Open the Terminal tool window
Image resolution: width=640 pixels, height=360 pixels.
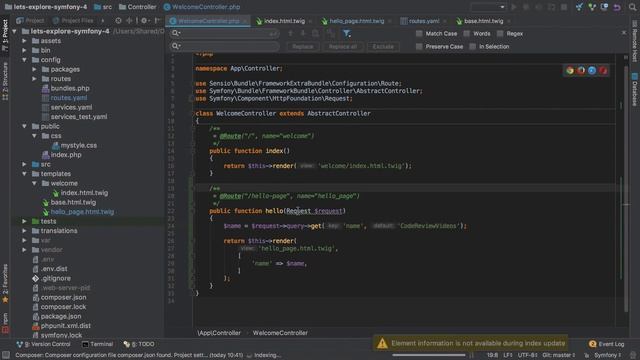(98, 344)
